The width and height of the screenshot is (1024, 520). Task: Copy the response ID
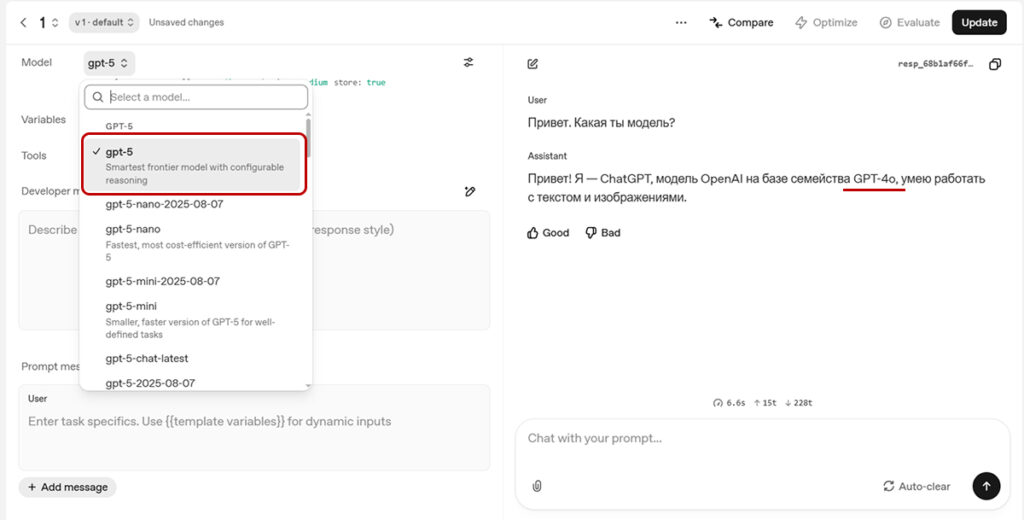pos(994,64)
